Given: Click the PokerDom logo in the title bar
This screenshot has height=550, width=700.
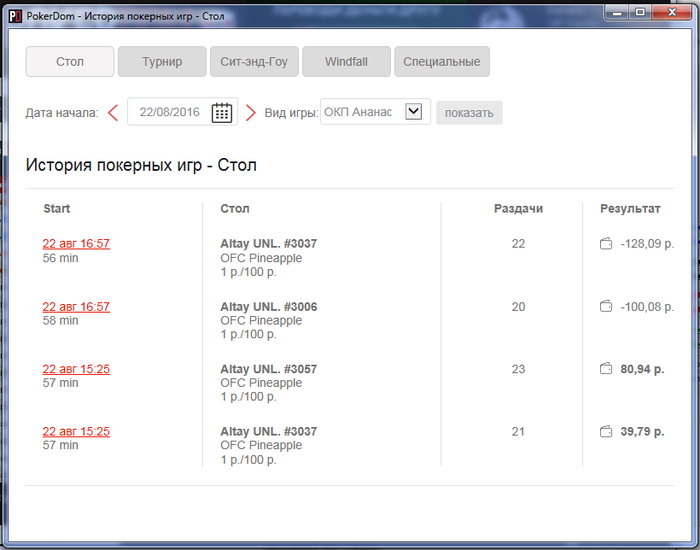Looking at the screenshot, I should (x=15, y=17).
